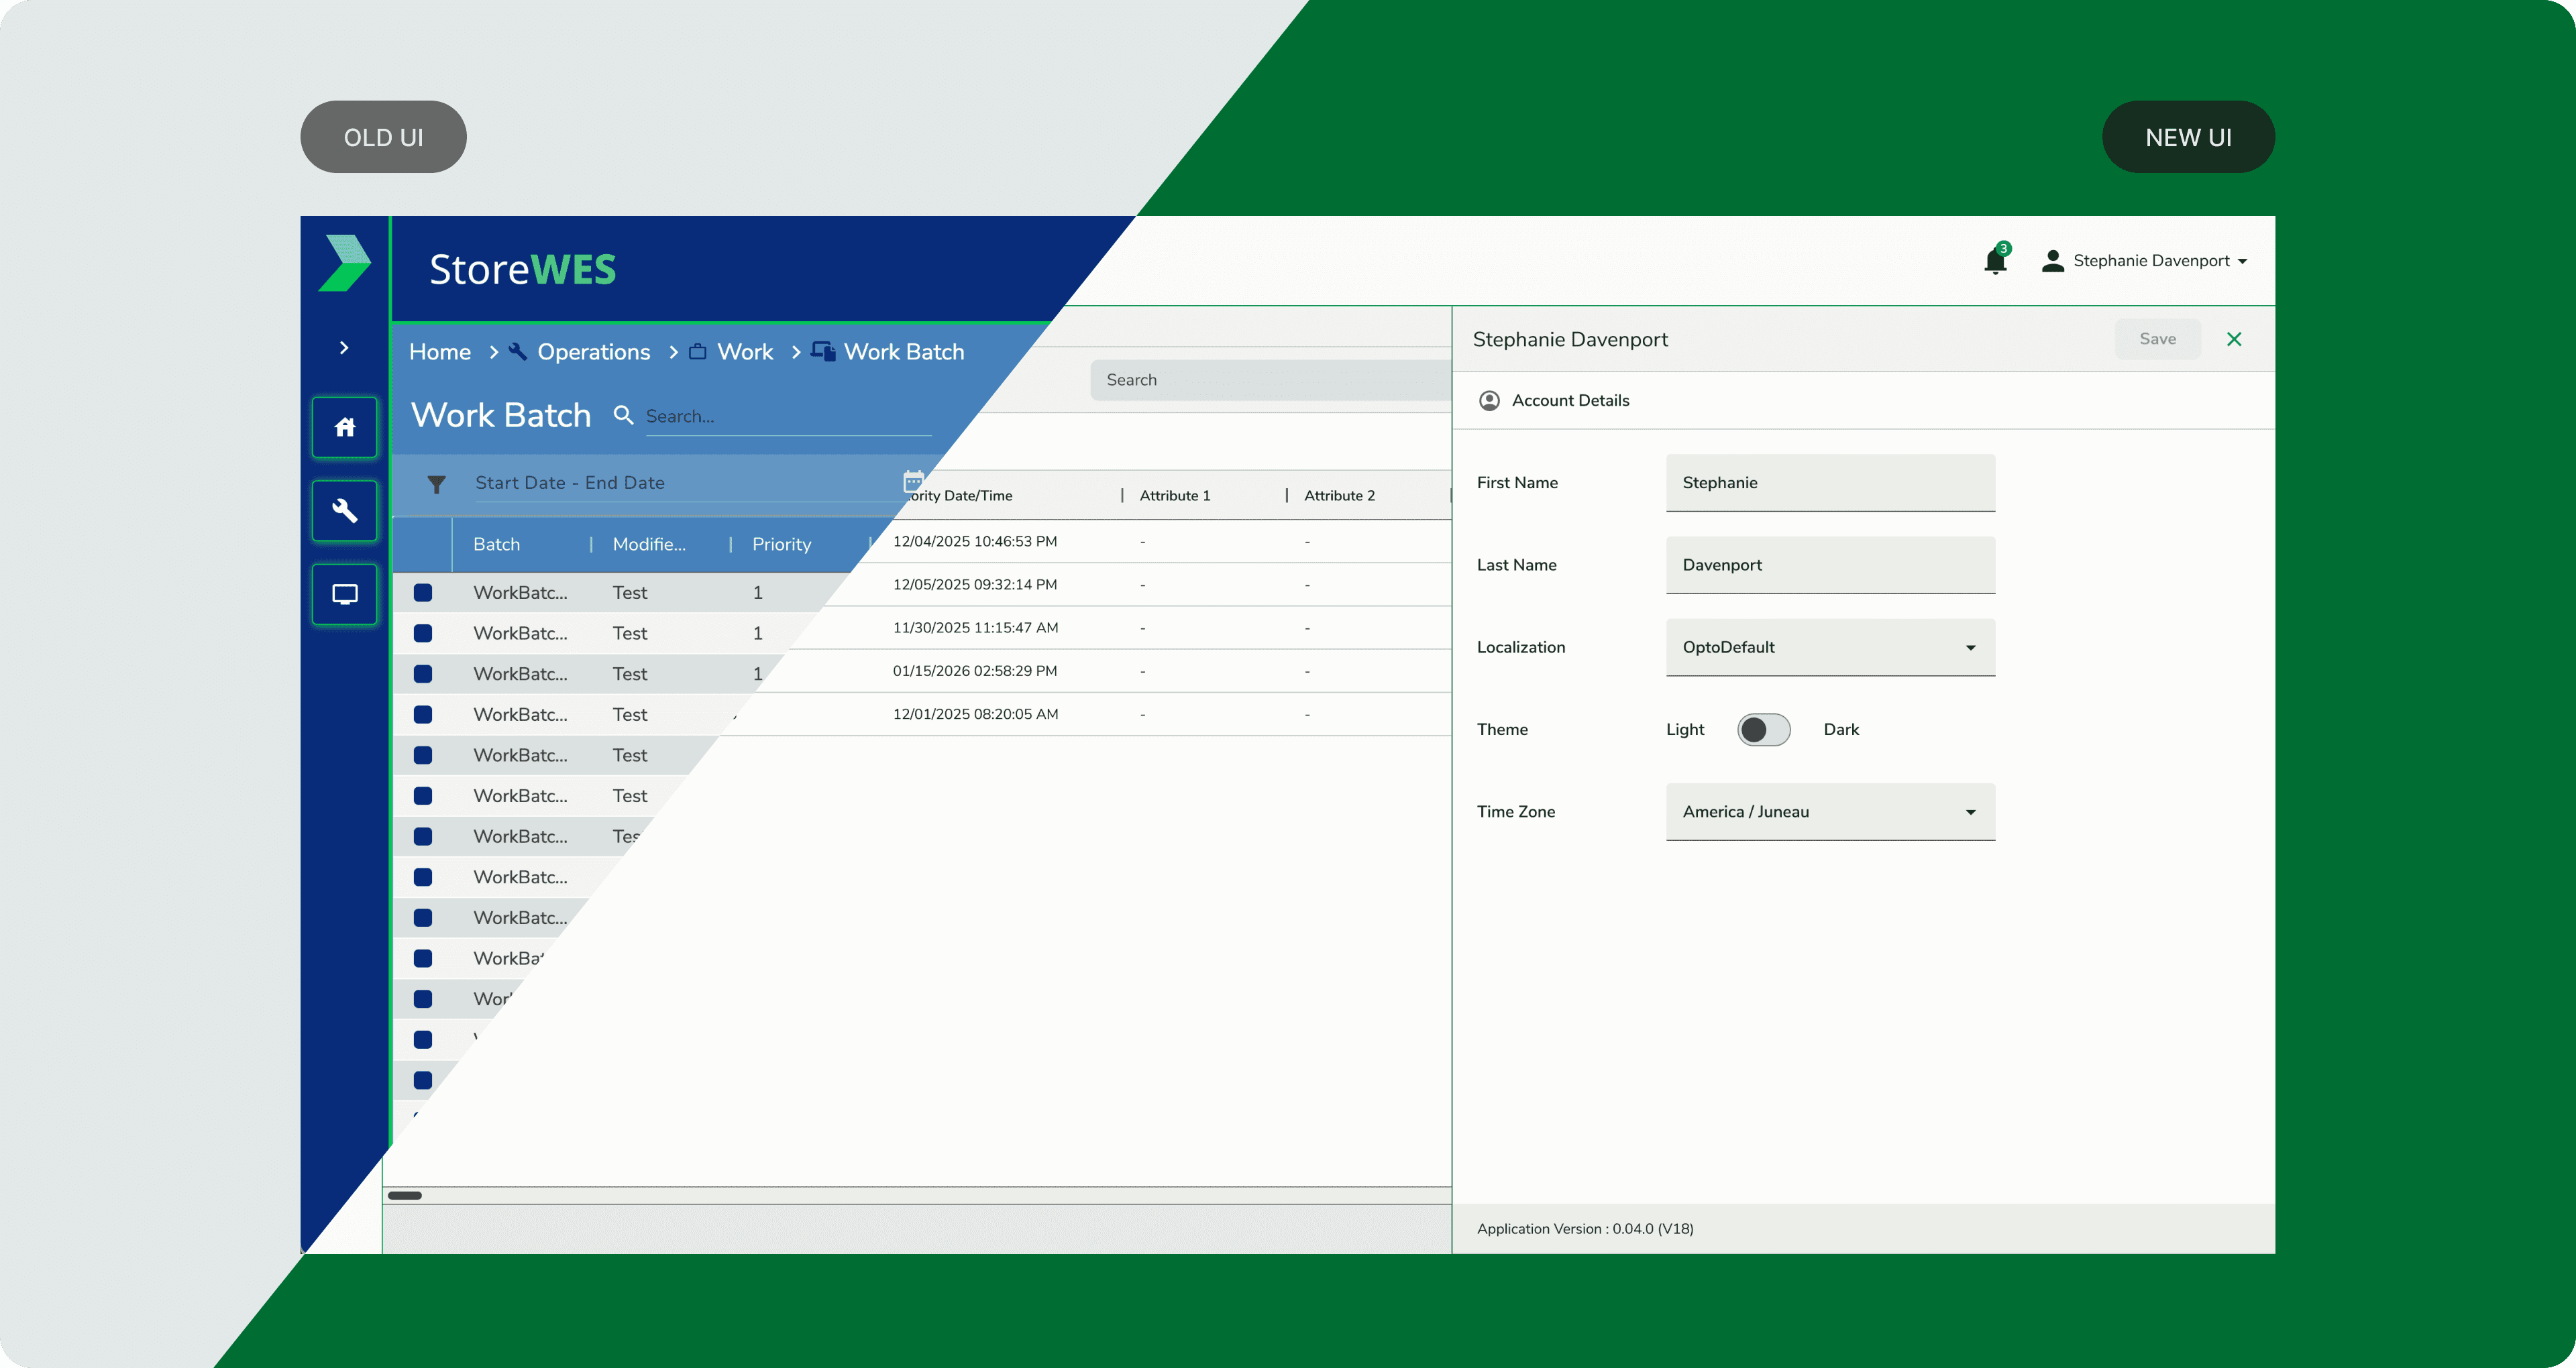Open the Time Zone America / Juneau dropdown

pos(1830,812)
